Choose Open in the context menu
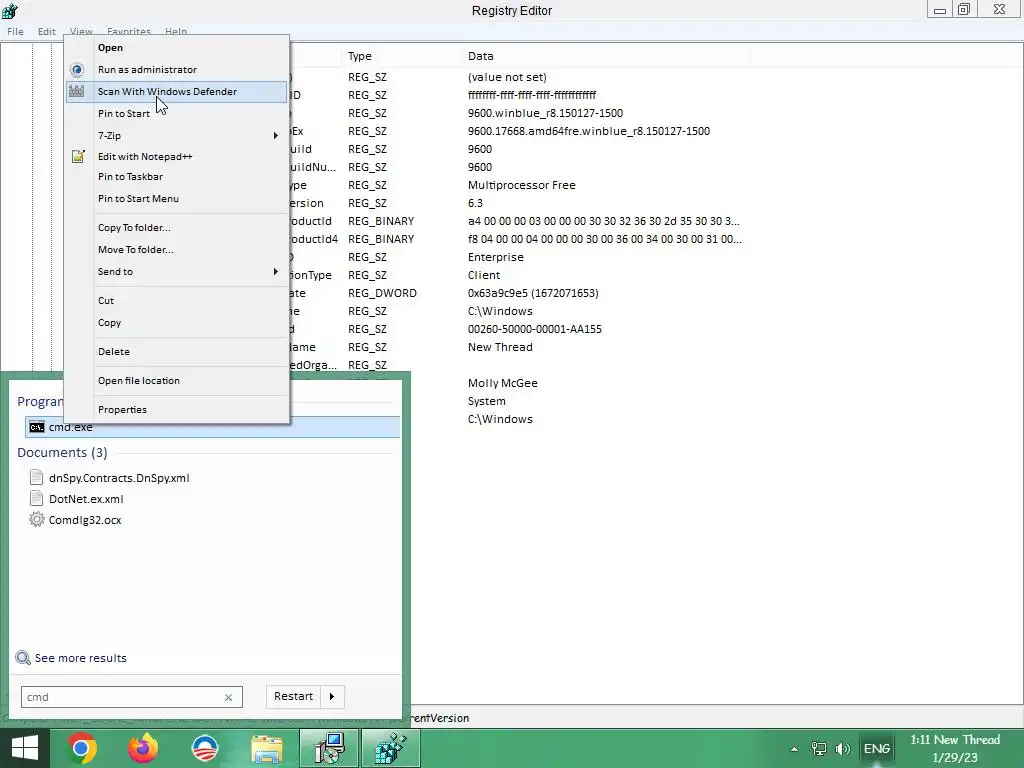The width and height of the screenshot is (1024, 768). 110,48
